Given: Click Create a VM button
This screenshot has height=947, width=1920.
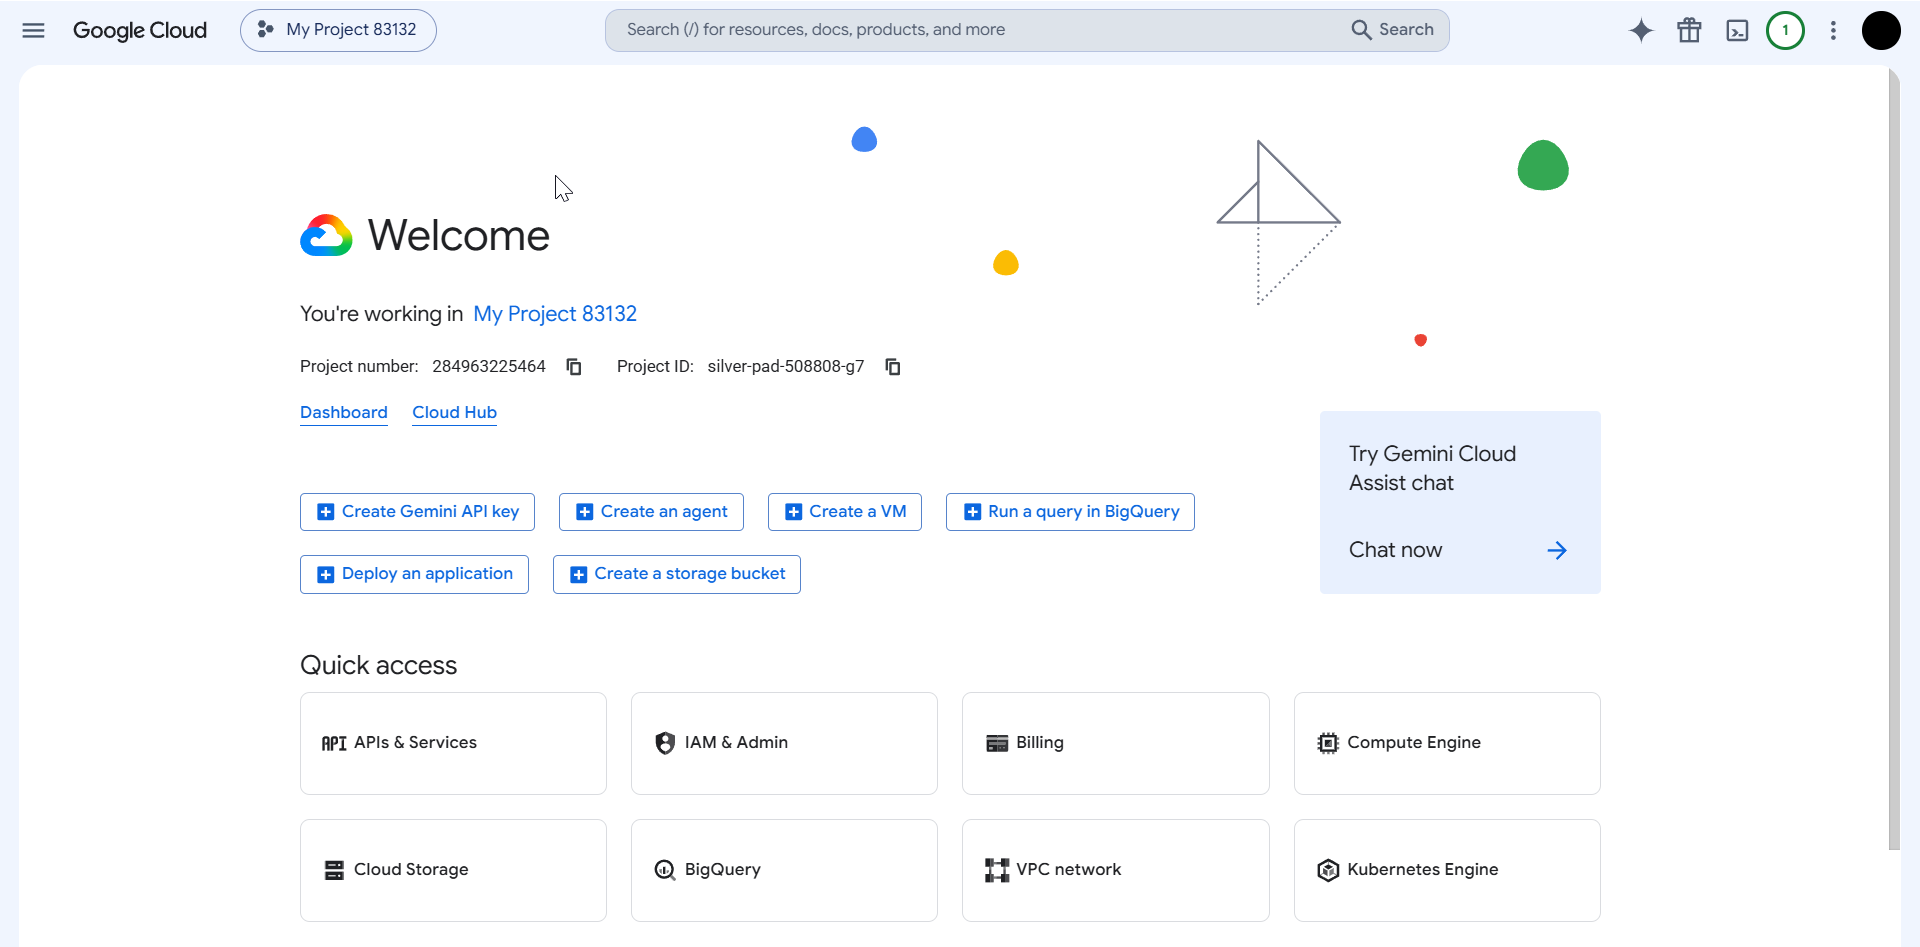Looking at the screenshot, I should (x=845, y=512).
